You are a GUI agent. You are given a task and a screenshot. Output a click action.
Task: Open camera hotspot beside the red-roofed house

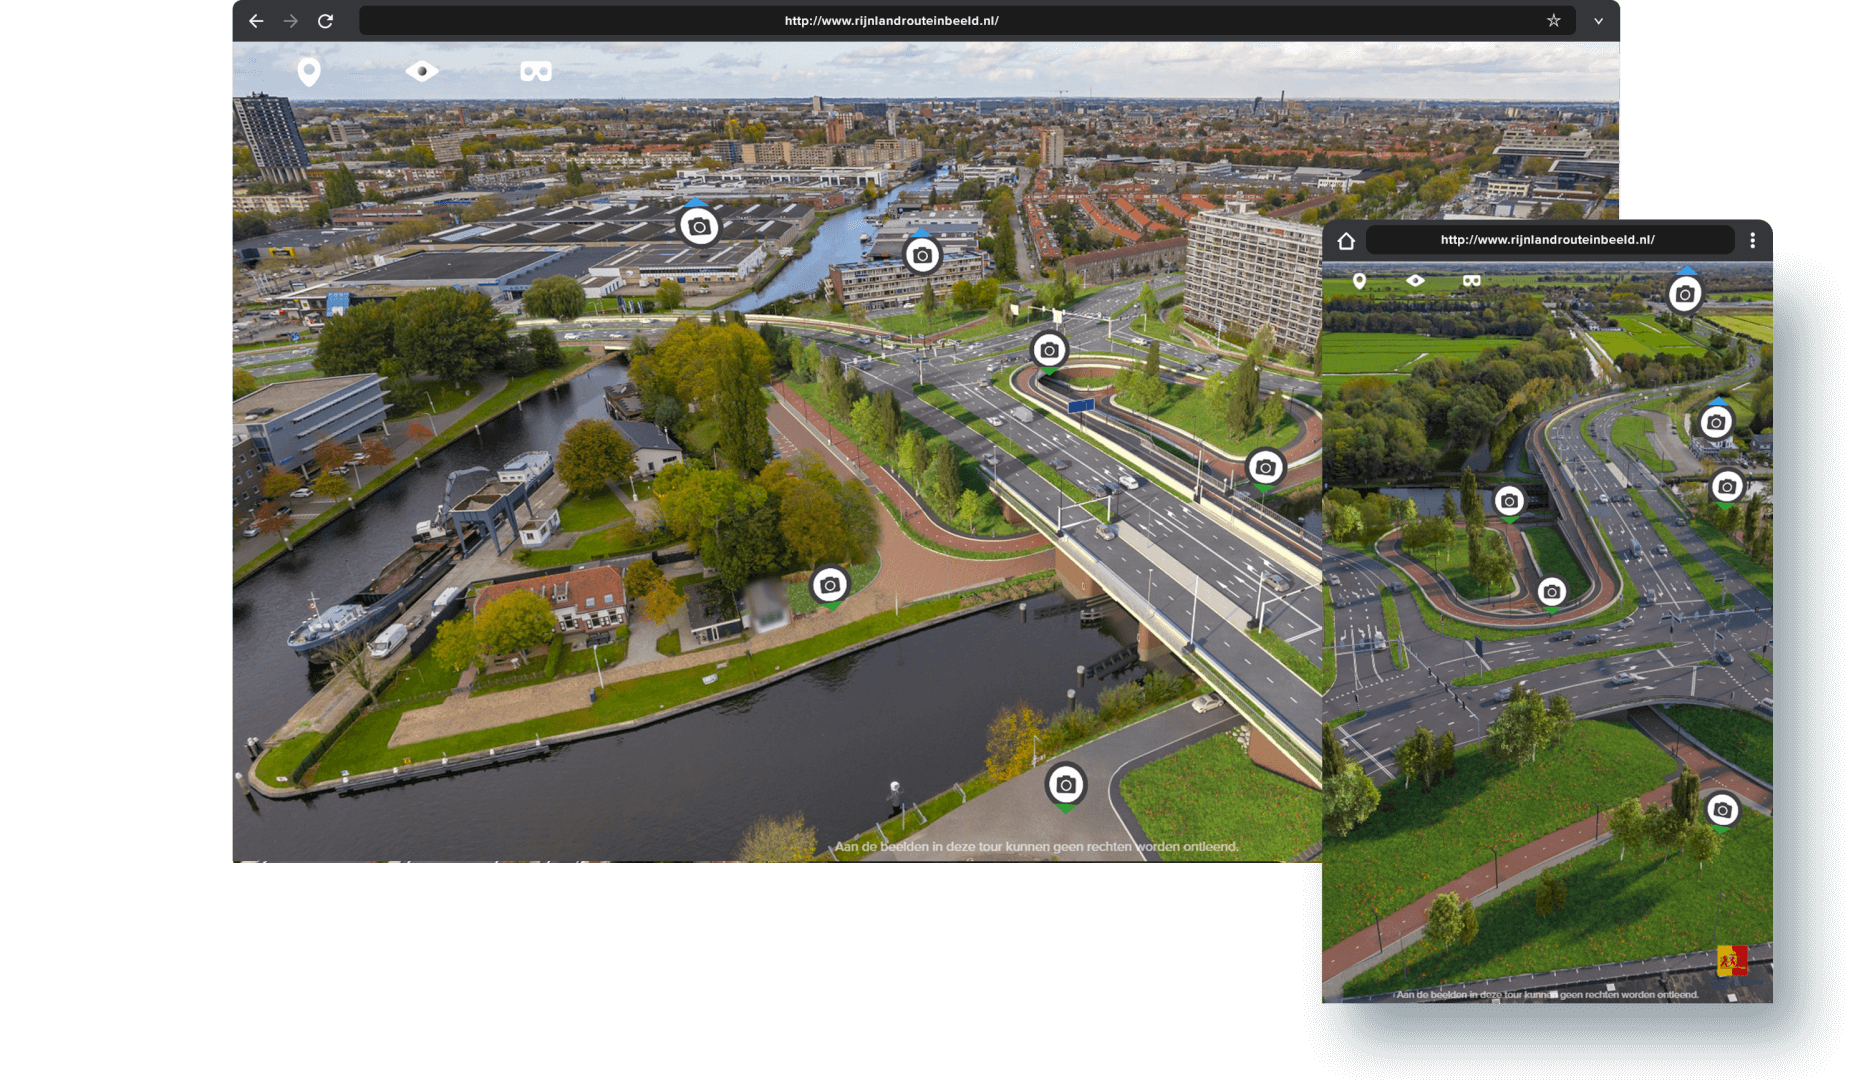829,585
